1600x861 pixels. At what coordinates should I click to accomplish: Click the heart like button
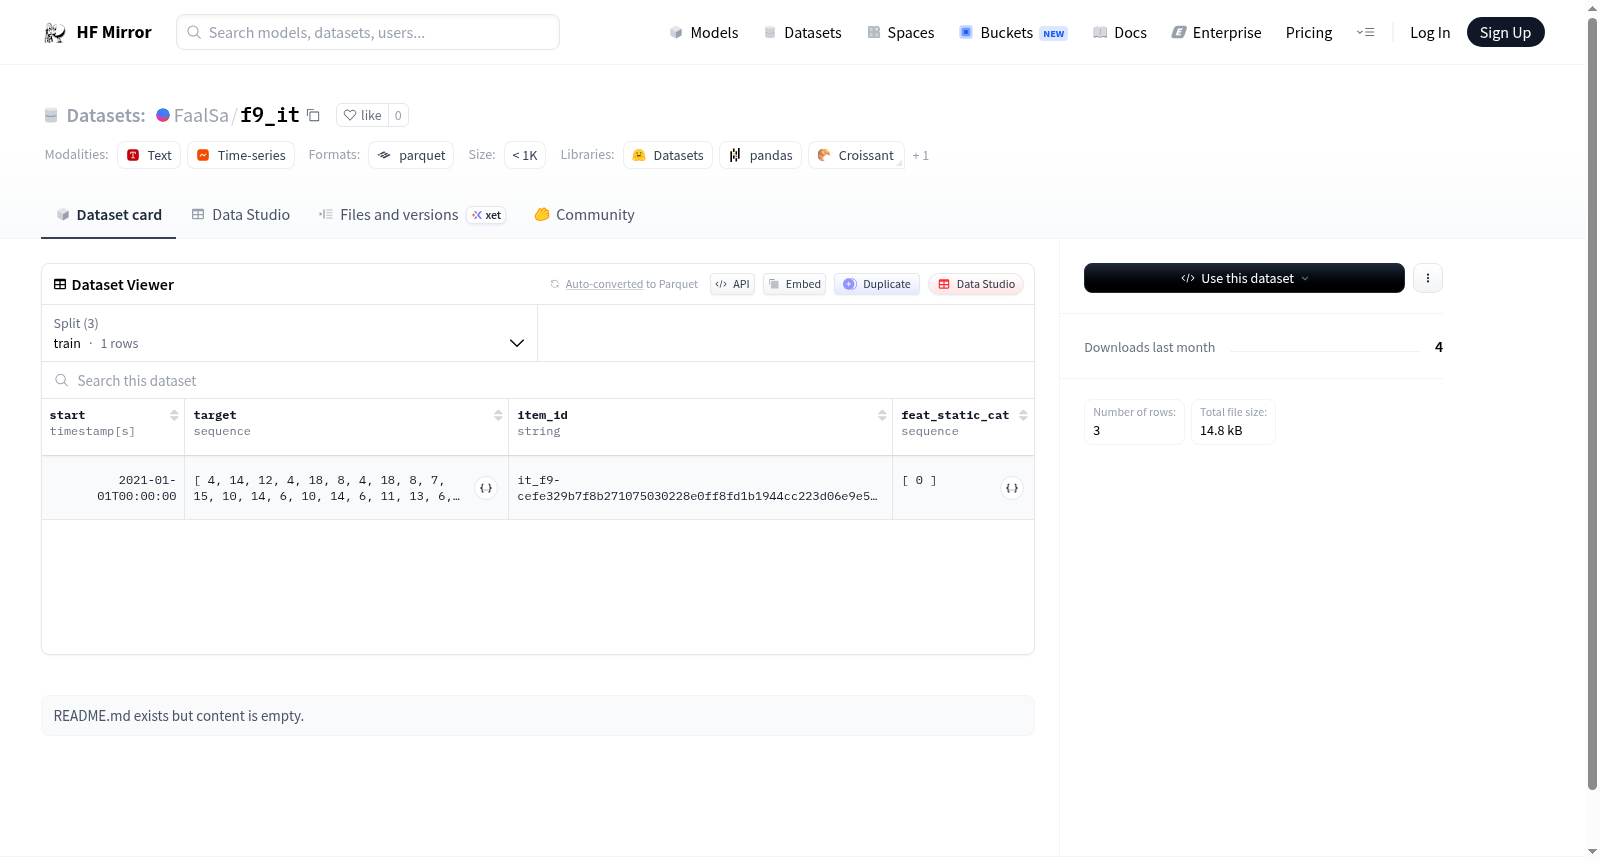[x=362, y=115]
